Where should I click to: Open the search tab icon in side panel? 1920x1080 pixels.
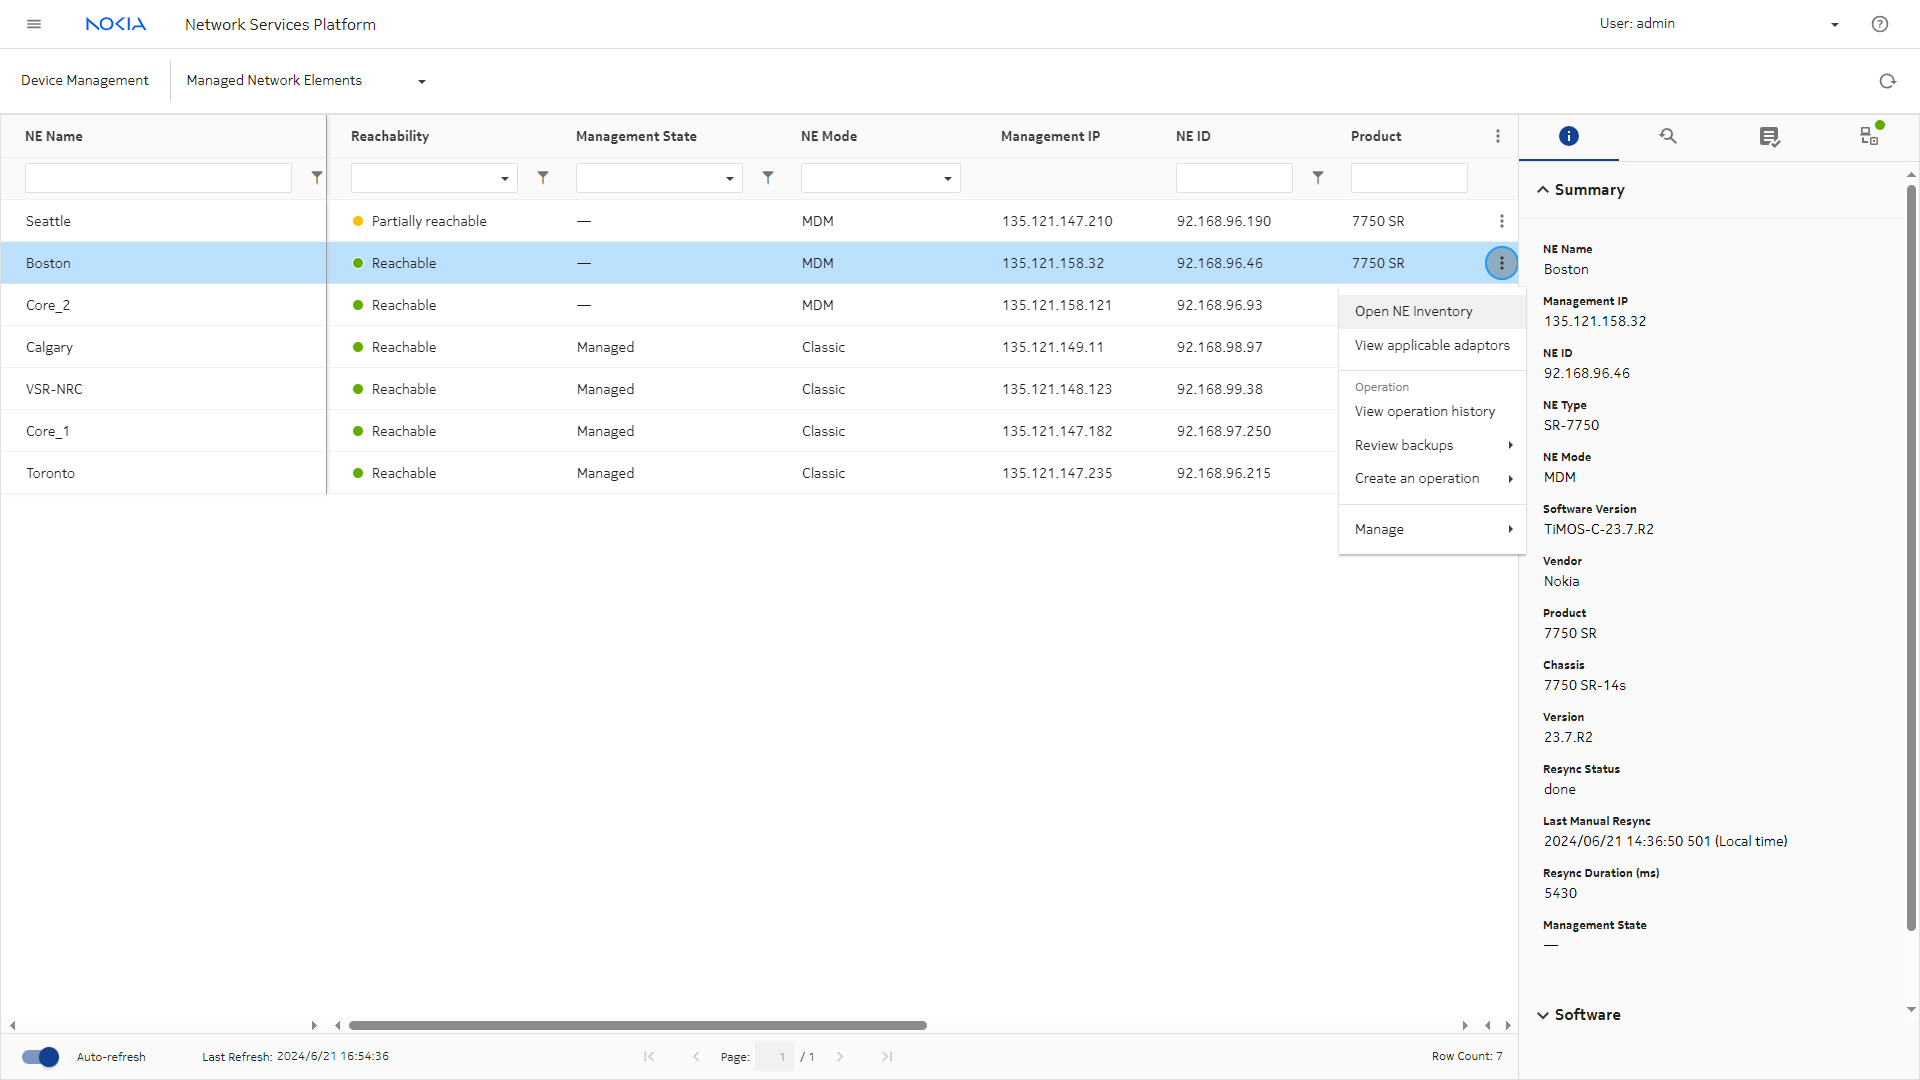(x=1668, y=136)
